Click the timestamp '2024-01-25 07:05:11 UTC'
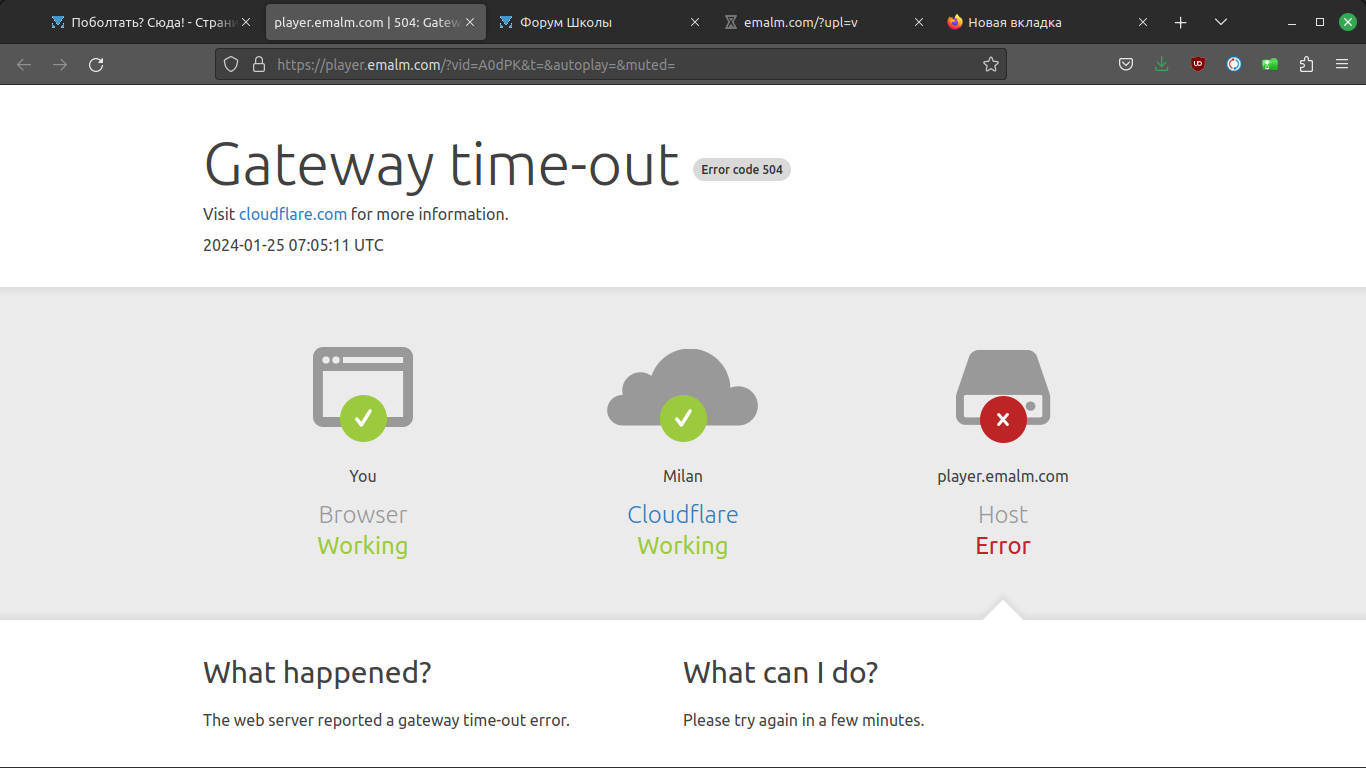1366x768 pixels. [293, 245]
